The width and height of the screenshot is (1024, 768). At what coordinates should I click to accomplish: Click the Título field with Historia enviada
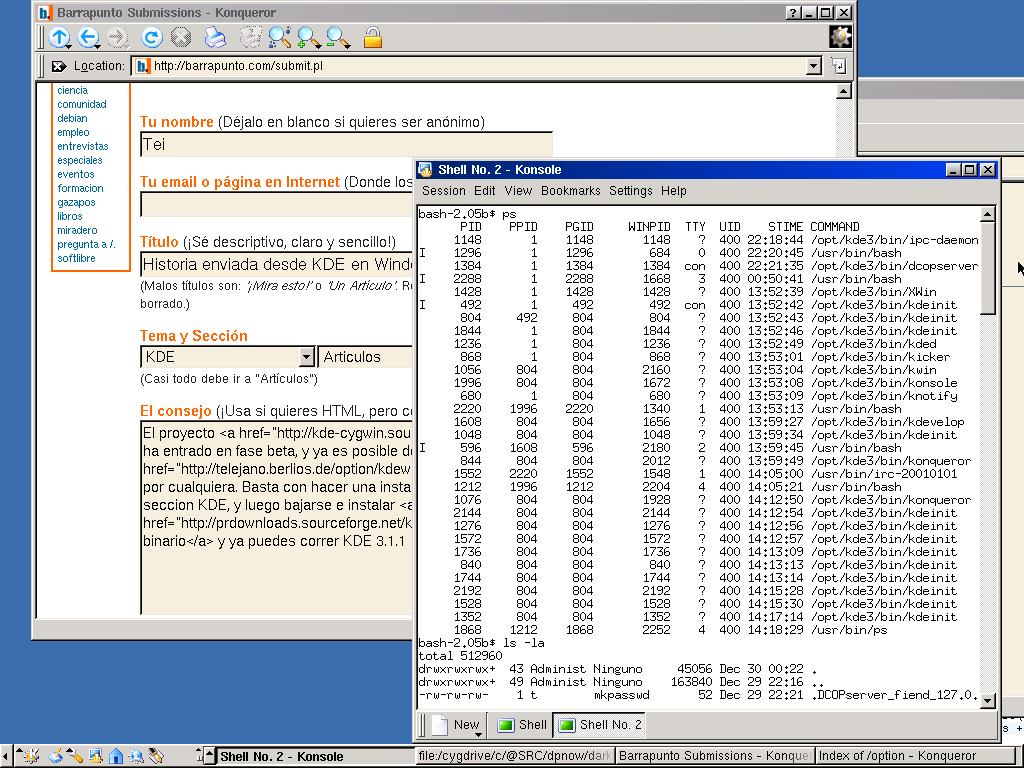click(278, 264)
